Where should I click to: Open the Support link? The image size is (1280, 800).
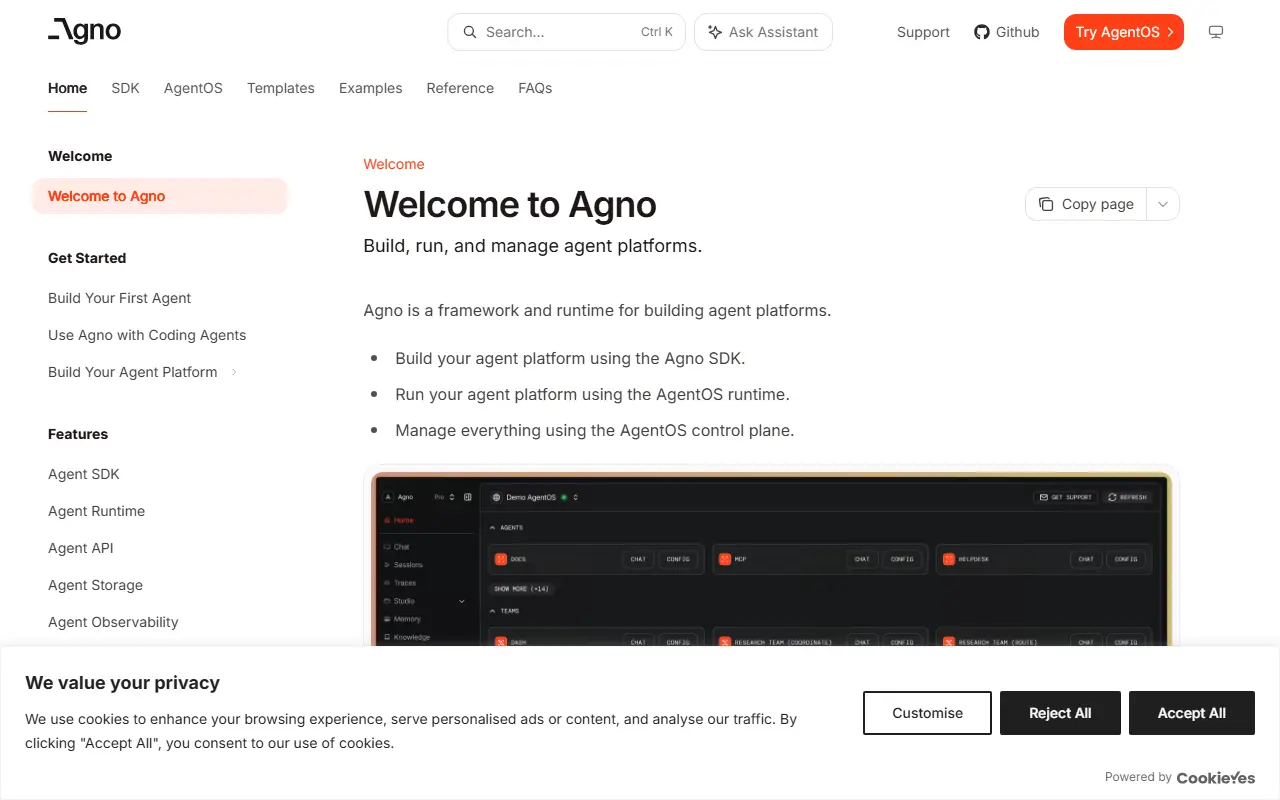[x=923, y=32]
